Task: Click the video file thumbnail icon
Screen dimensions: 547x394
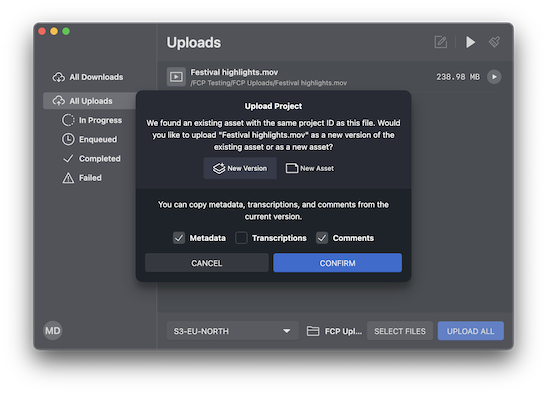Action: [x=176, y=77]
